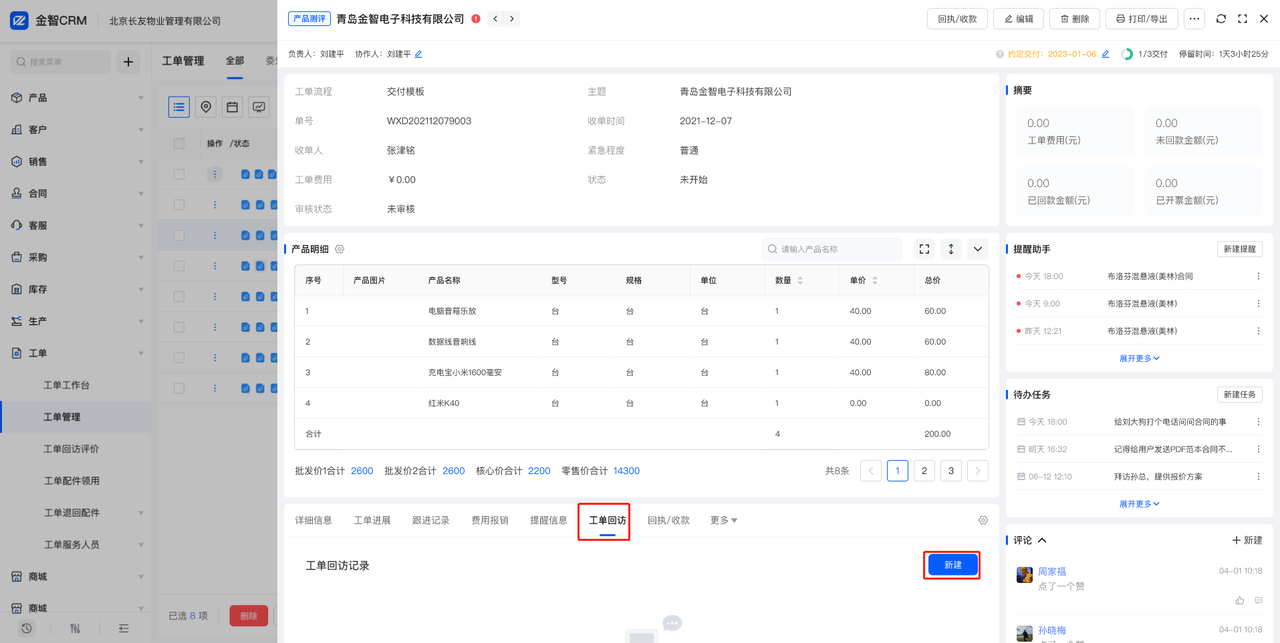Image resolution: width=1280 pixels, height=643 pixels.
Task: Open history clock icon at sidebar bottom
Action: [27, 628]
